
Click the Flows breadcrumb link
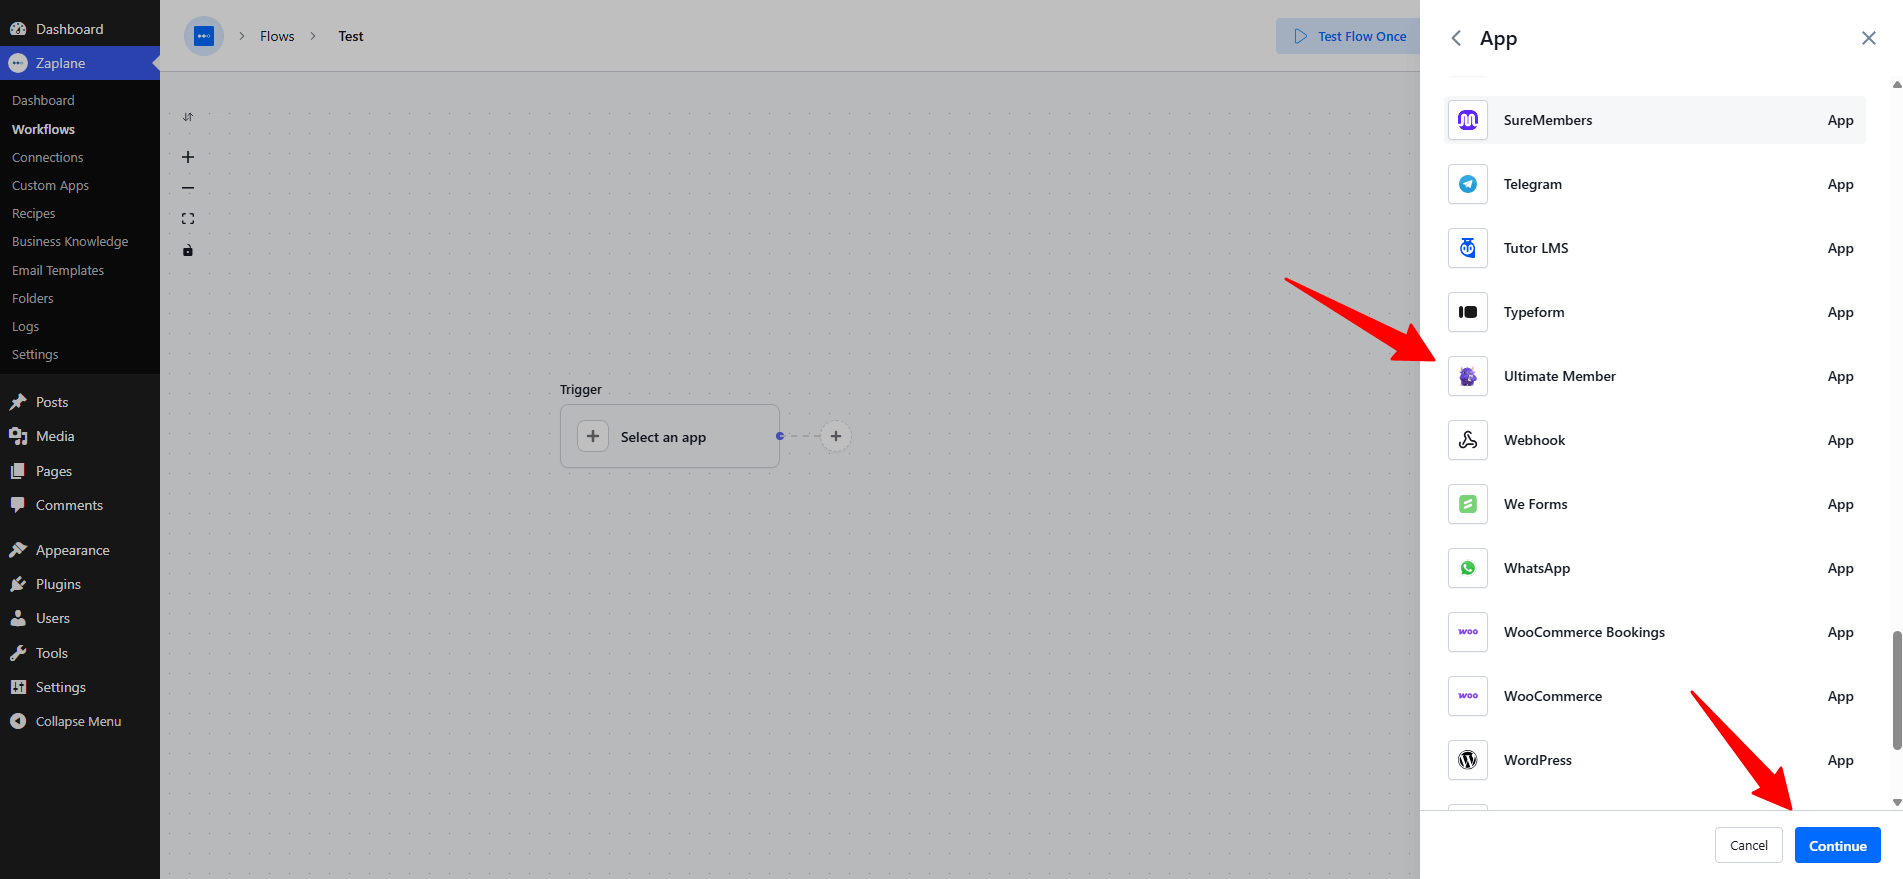pos(277,36)
